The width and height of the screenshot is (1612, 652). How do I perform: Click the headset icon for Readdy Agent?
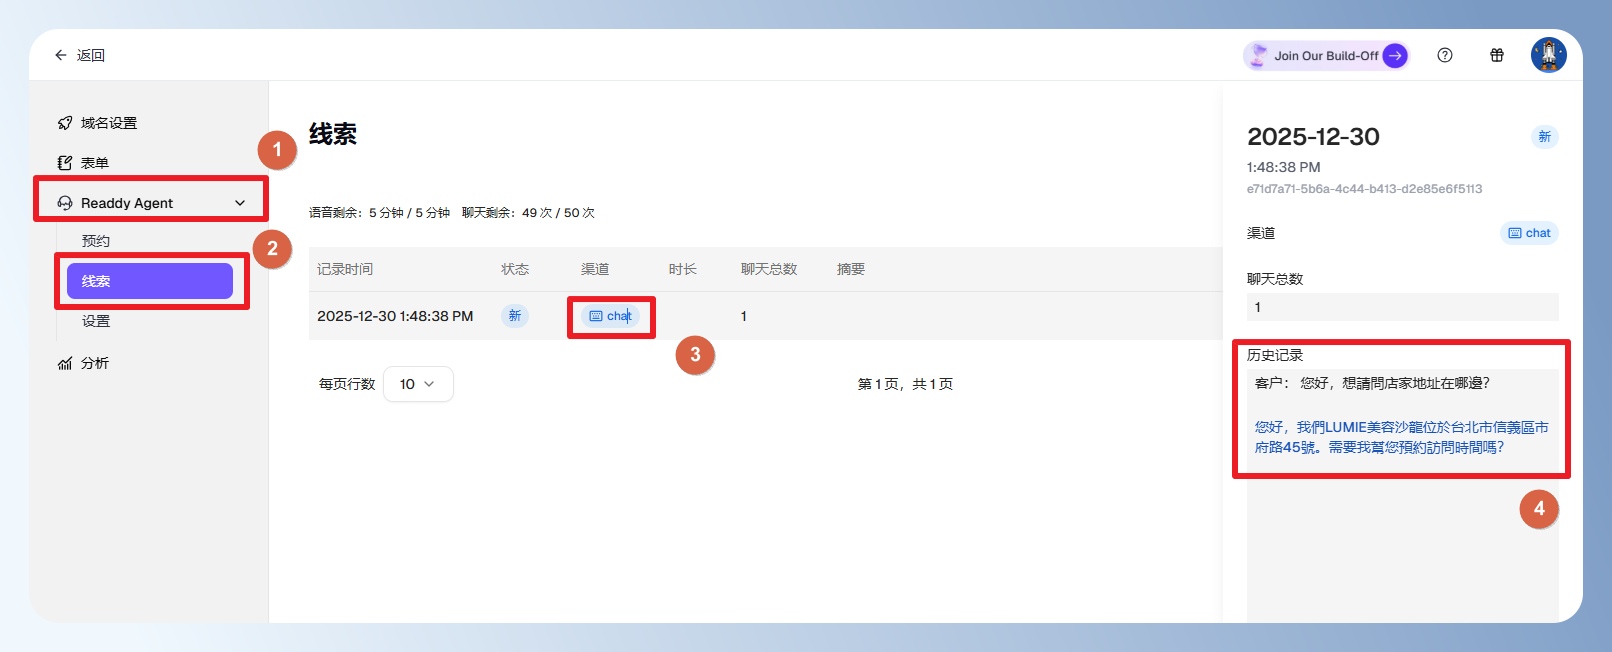65,203
